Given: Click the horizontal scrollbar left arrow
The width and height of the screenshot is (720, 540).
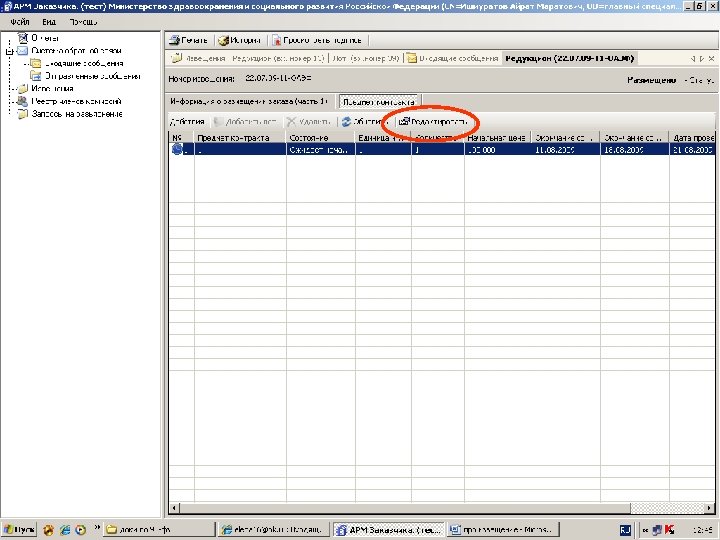Looking at the screenshot, I should [174, 508].
